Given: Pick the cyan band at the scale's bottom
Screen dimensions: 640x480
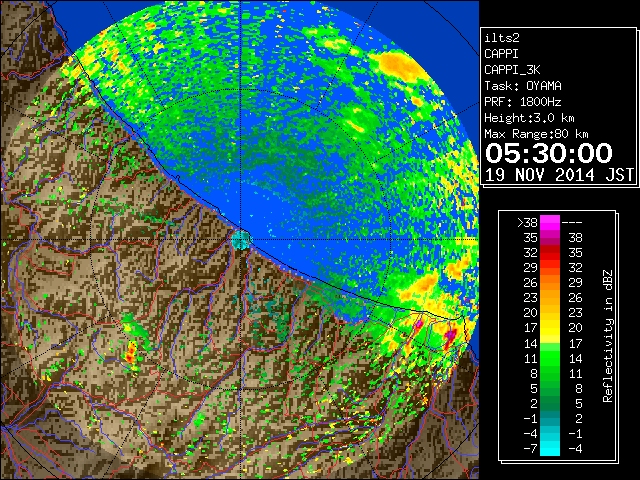Looking at the screenshot, I should click(x=550, y=448).
